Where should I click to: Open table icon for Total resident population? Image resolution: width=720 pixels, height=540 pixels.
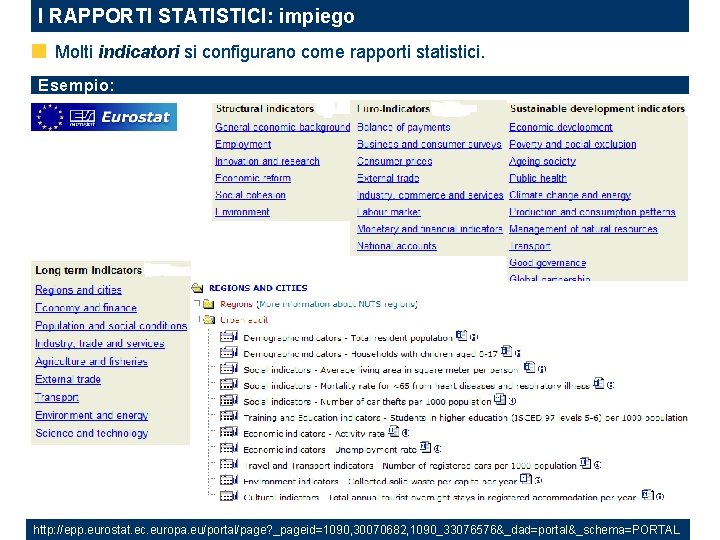coord(229,337)
